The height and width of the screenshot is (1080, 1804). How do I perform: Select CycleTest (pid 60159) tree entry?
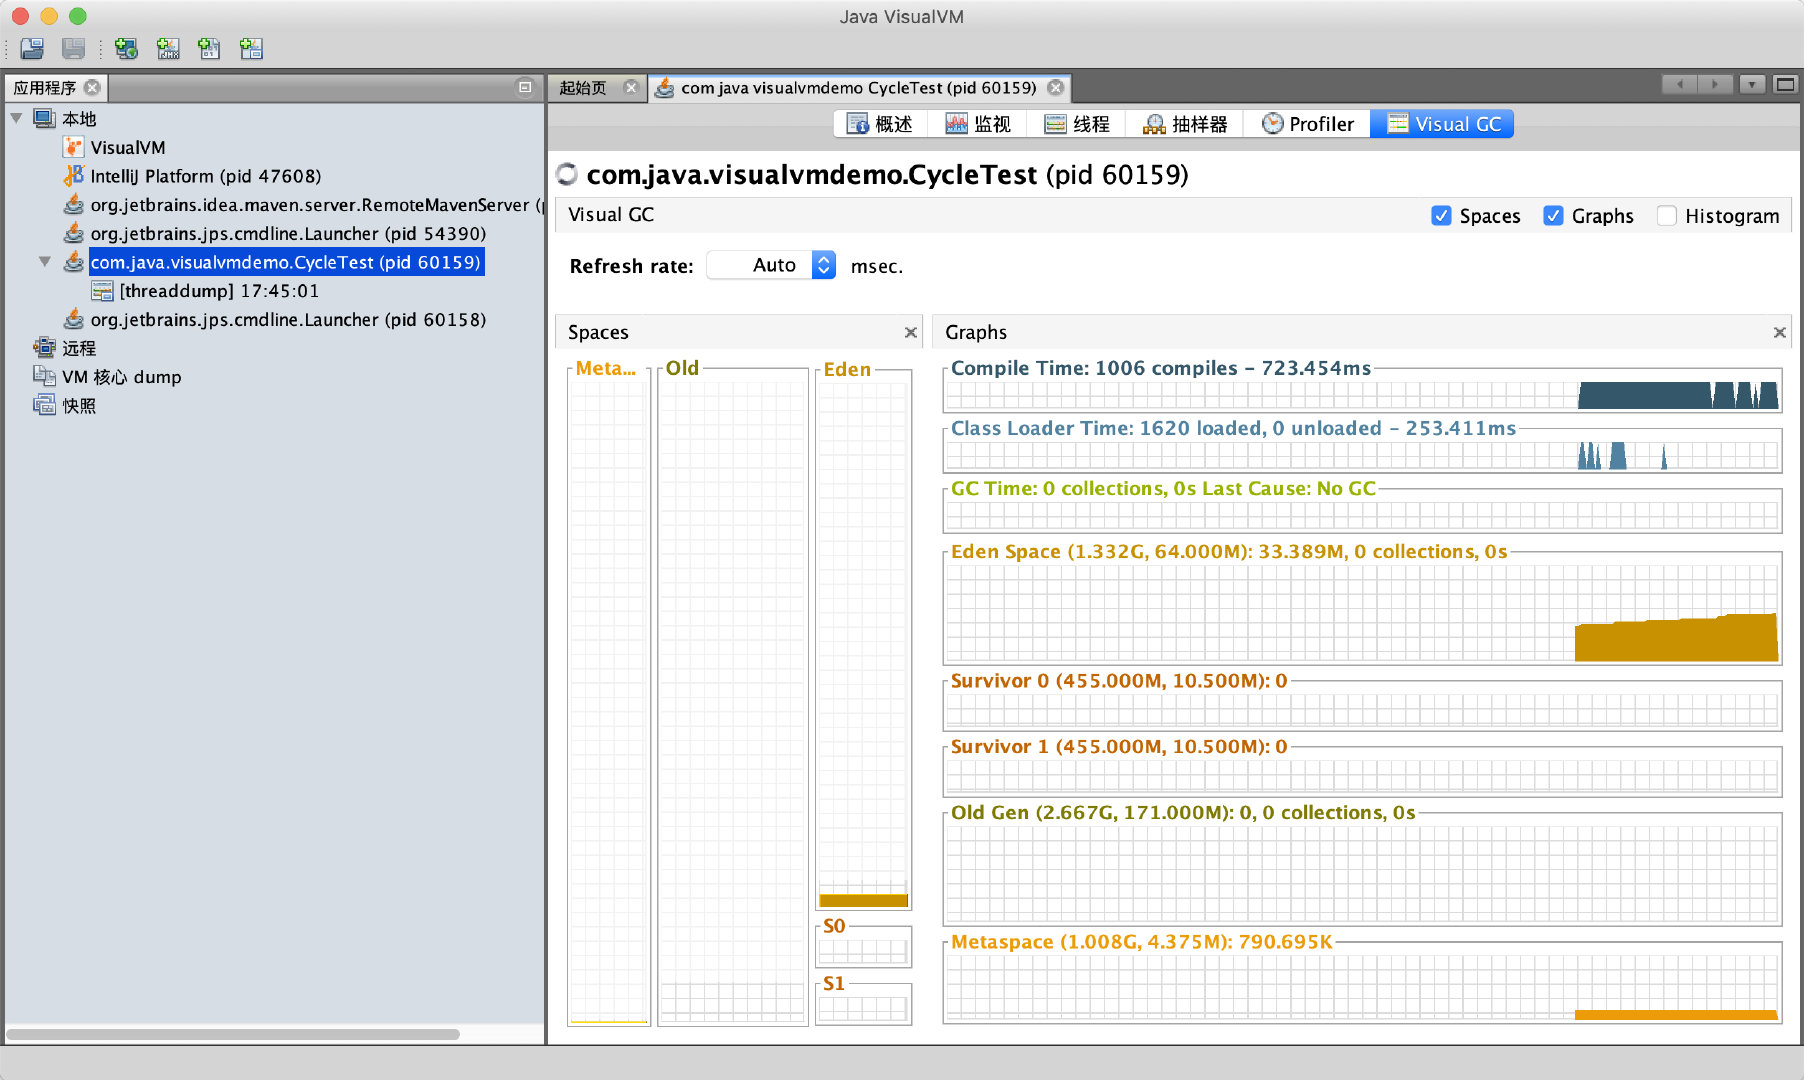click(286, 262)
